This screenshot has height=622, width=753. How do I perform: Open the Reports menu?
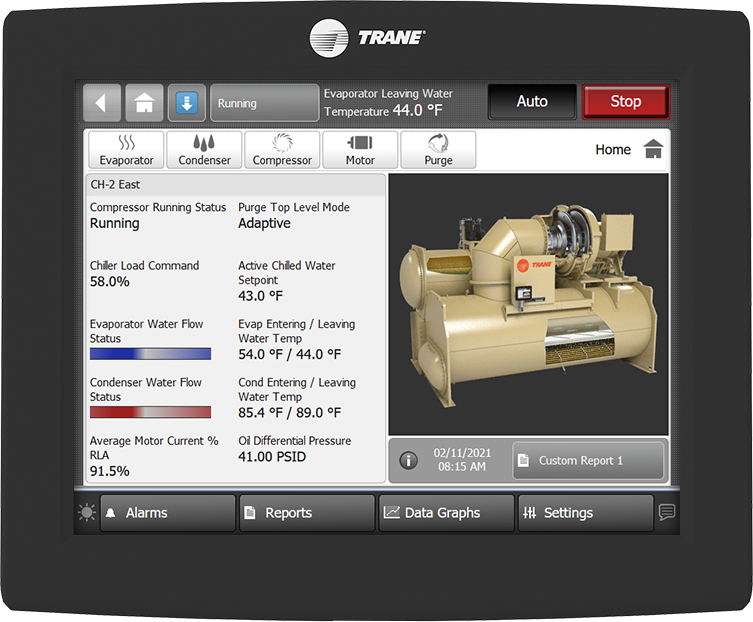tap(307, 513)
